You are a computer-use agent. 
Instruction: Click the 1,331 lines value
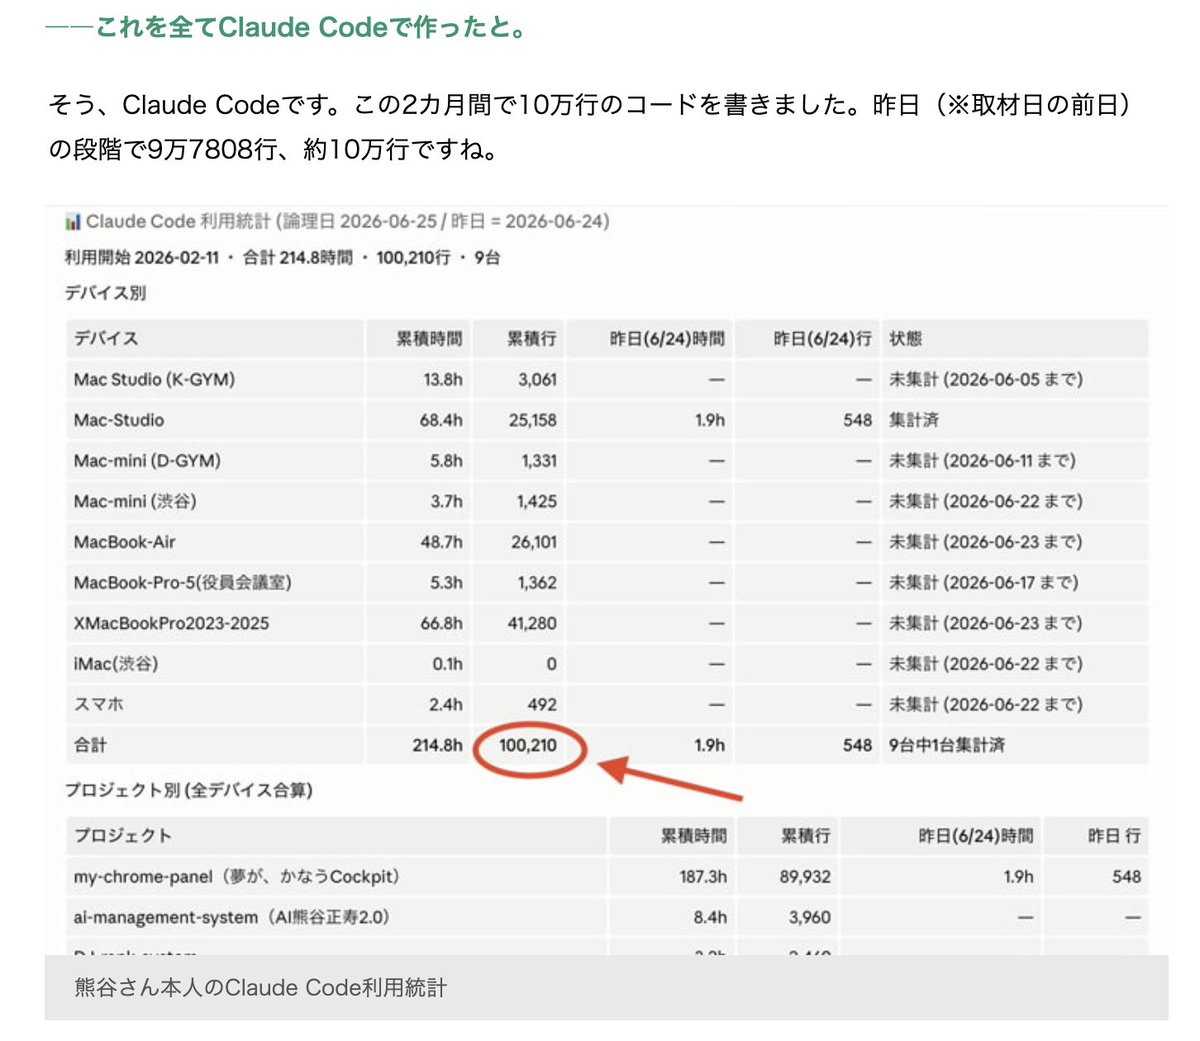538,461
